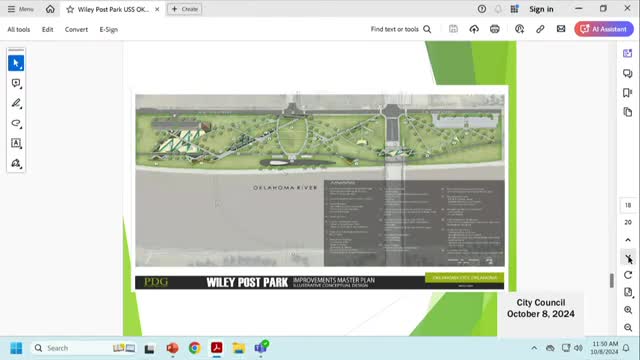
Task: Click the Save file icon
Action: tap(453, 29)
